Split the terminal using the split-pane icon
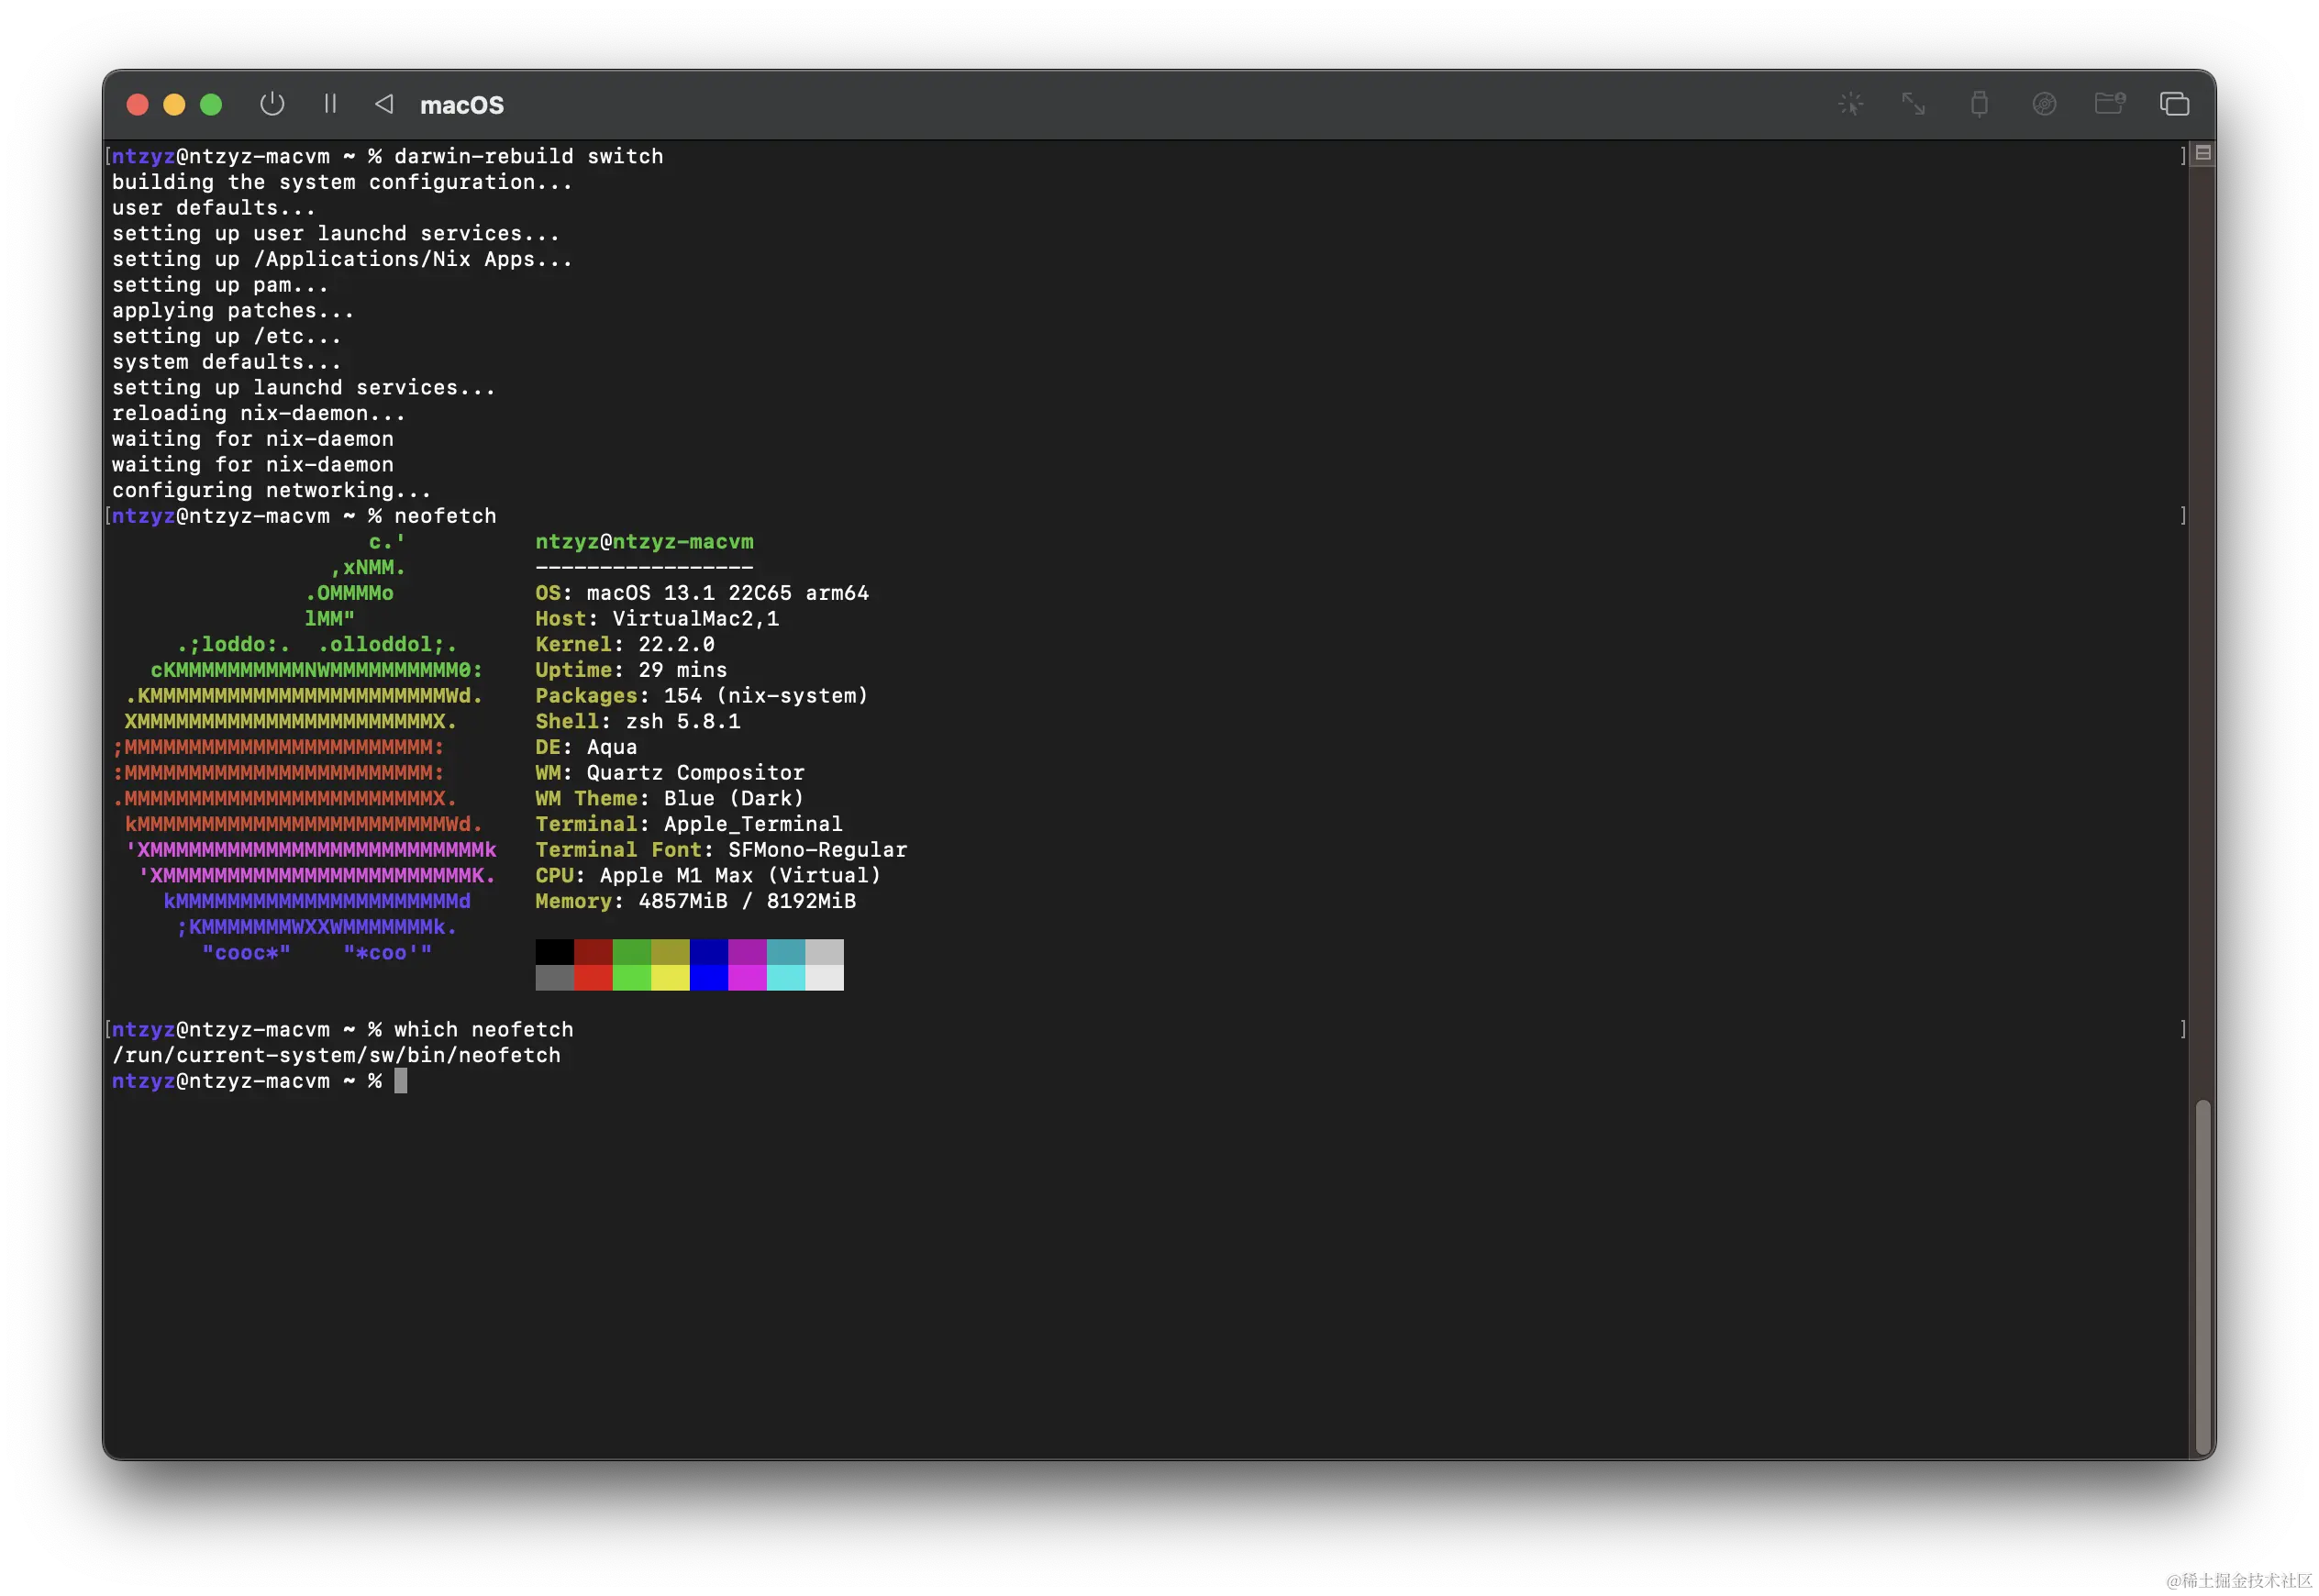 [x=2203, y=152]
